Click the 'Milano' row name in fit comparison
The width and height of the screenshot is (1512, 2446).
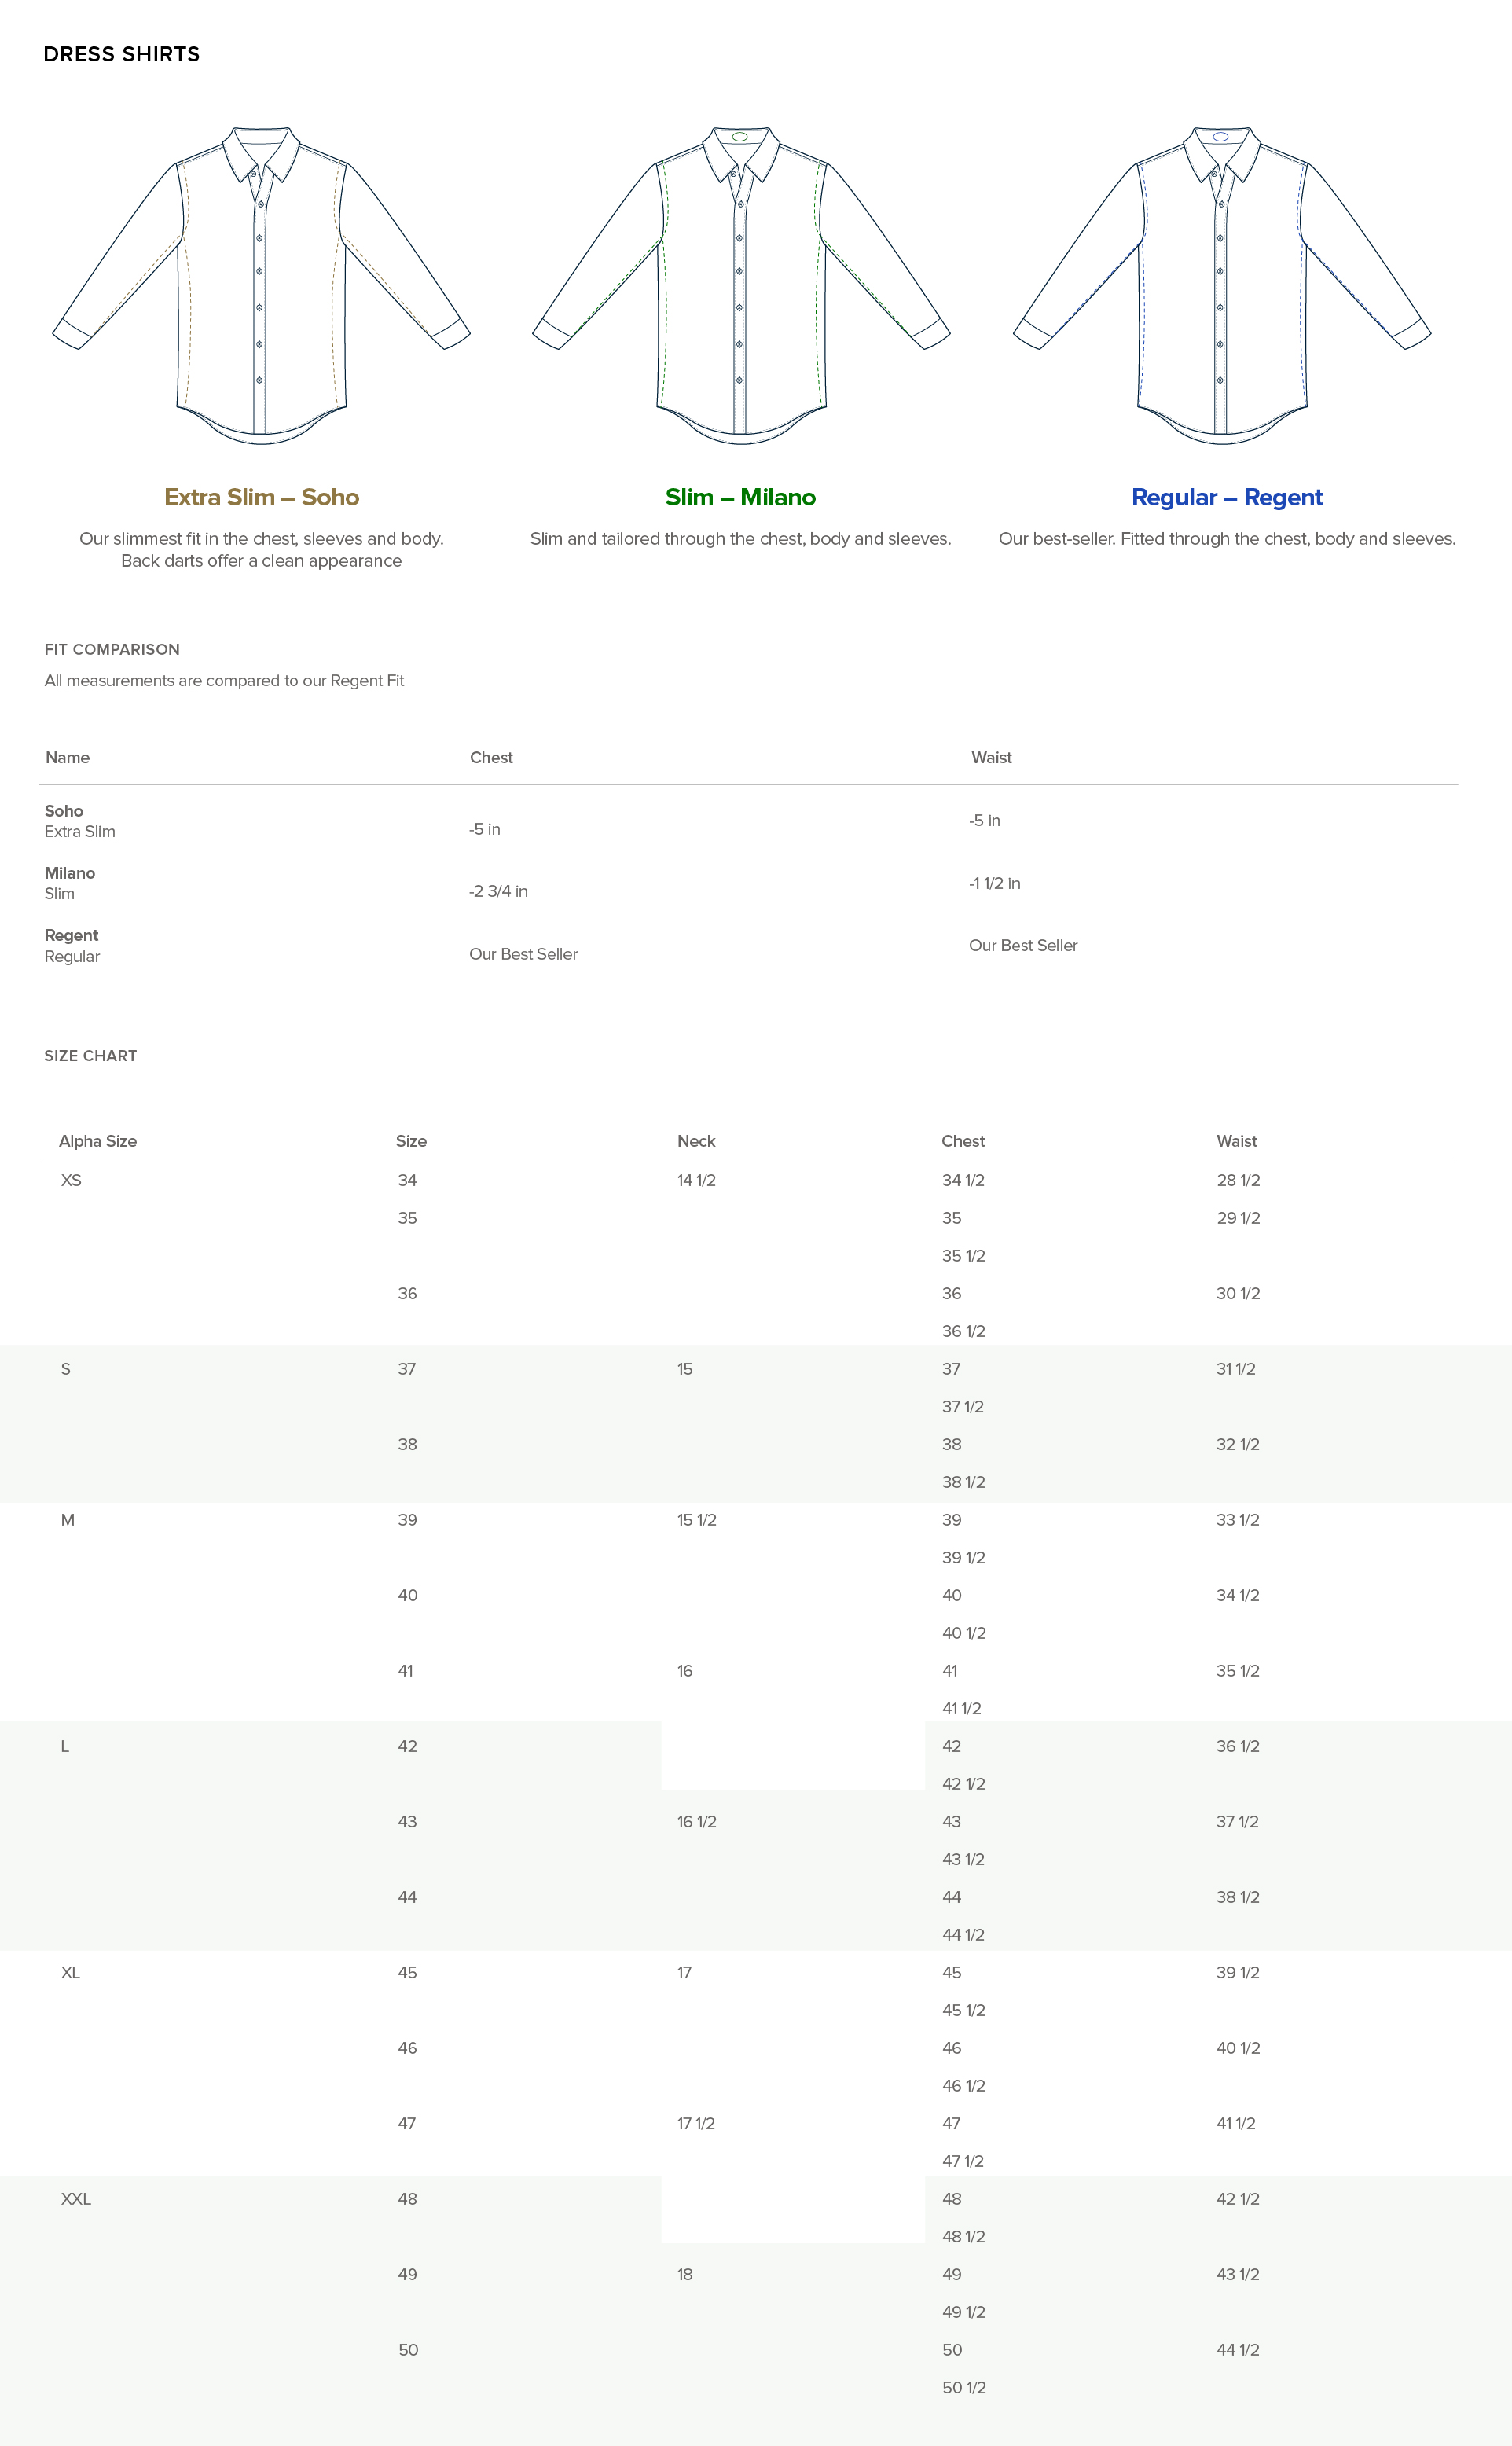pyautogui.click(x=70, y=873)
